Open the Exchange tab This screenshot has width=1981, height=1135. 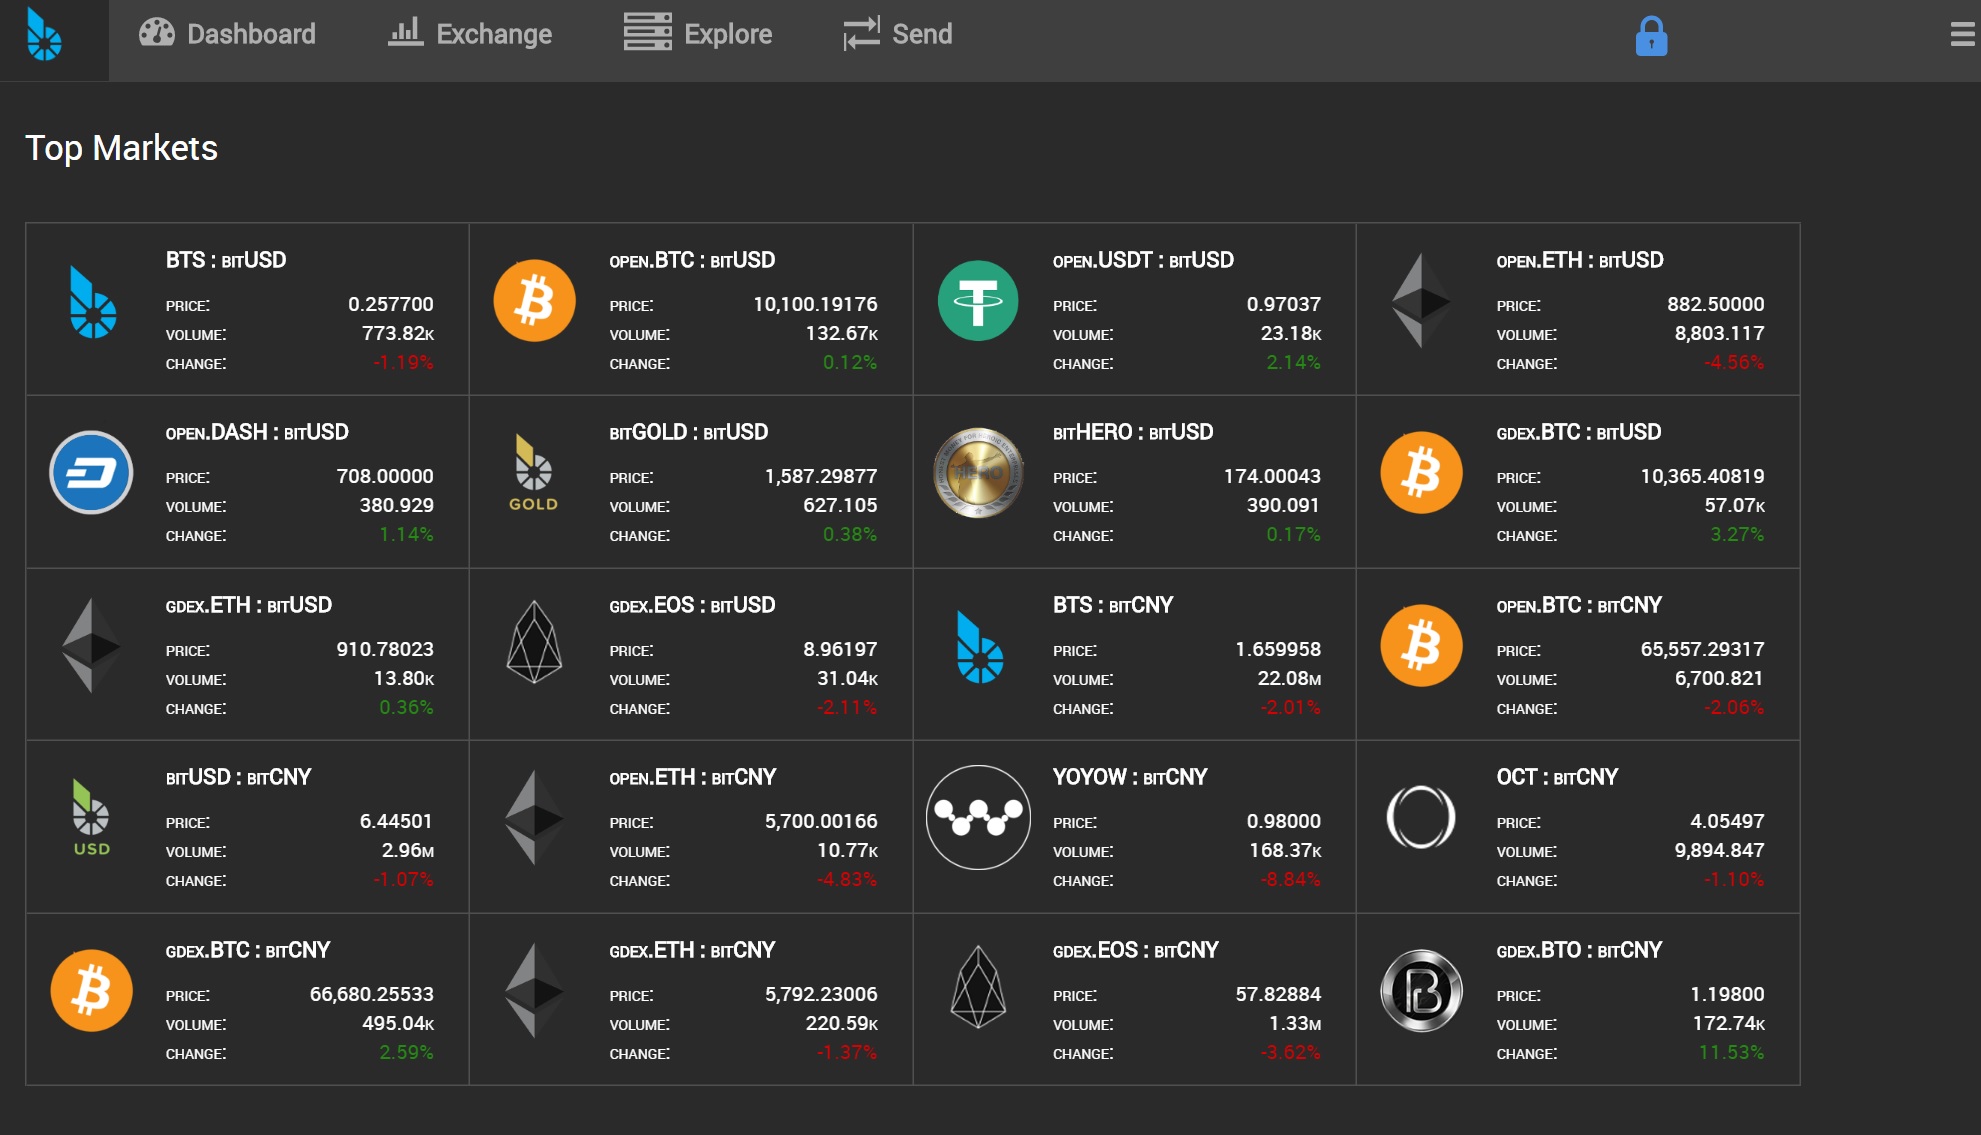tap(470, 34)
